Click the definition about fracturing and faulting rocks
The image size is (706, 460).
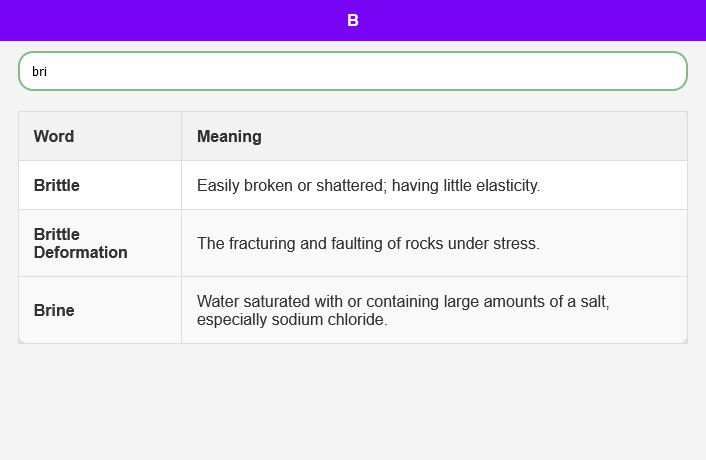click(x=368, y=243)
